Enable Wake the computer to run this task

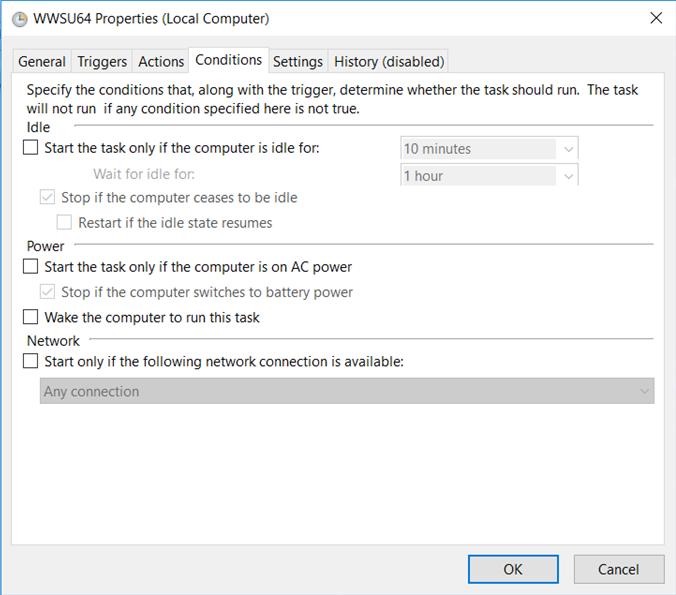(30, 317)
